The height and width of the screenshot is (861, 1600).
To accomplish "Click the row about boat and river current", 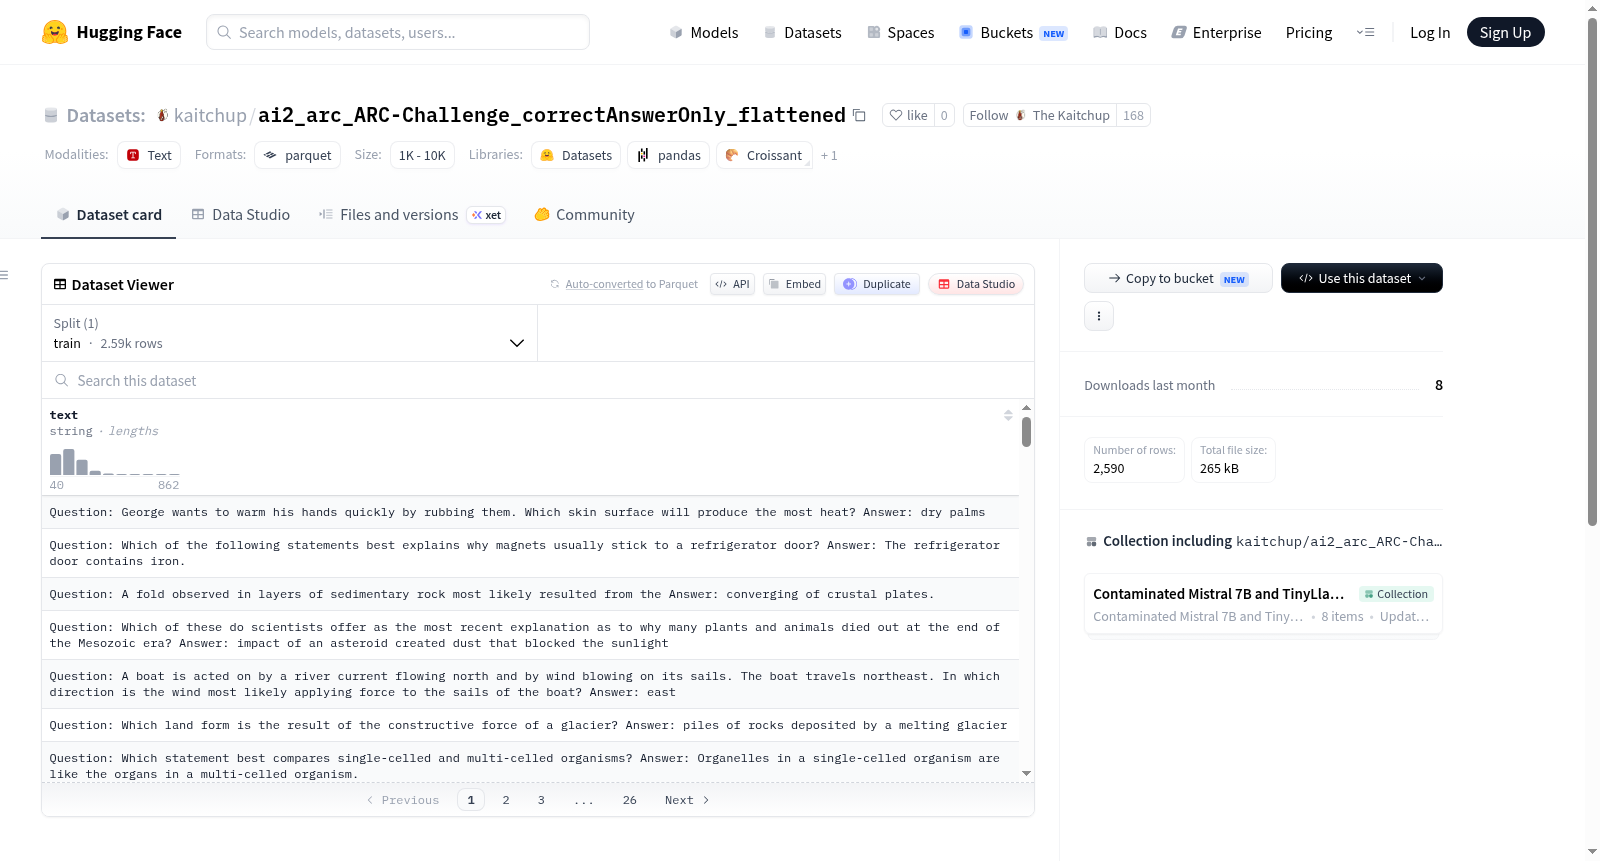I will coord(530,684).
